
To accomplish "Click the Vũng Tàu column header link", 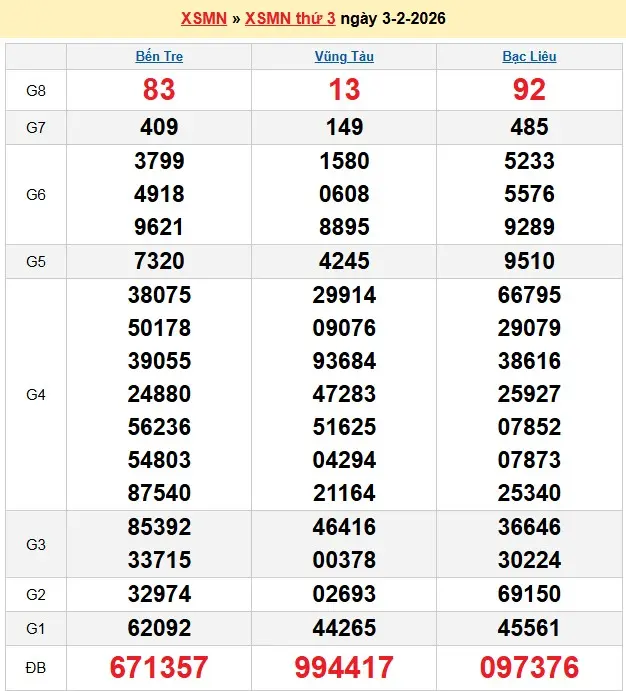I will (344, 57).
